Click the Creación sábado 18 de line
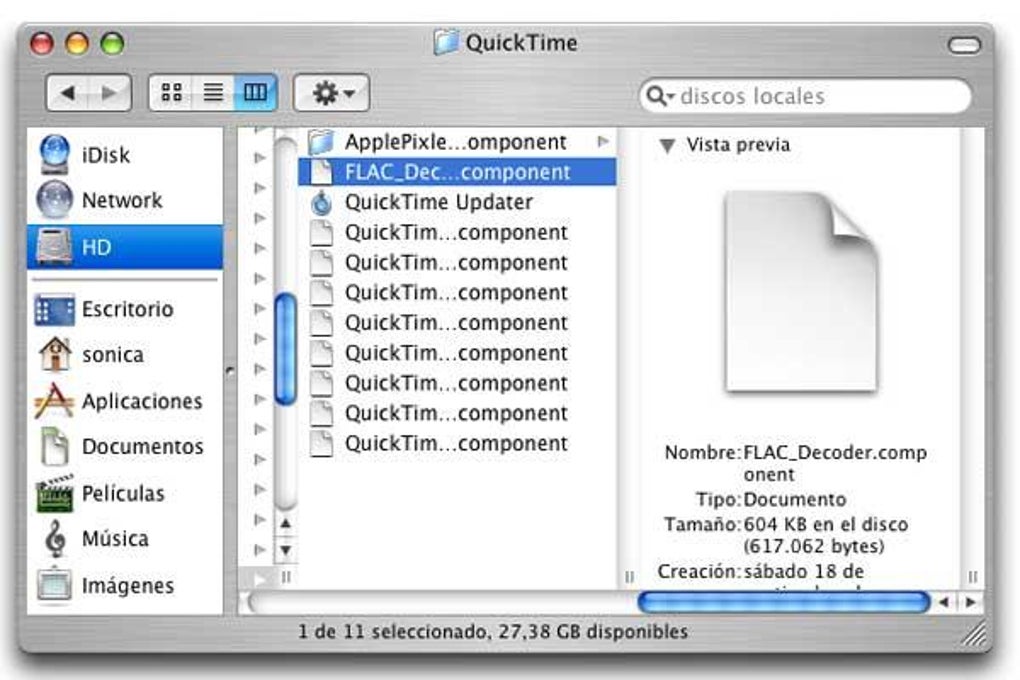 (760, 571)
